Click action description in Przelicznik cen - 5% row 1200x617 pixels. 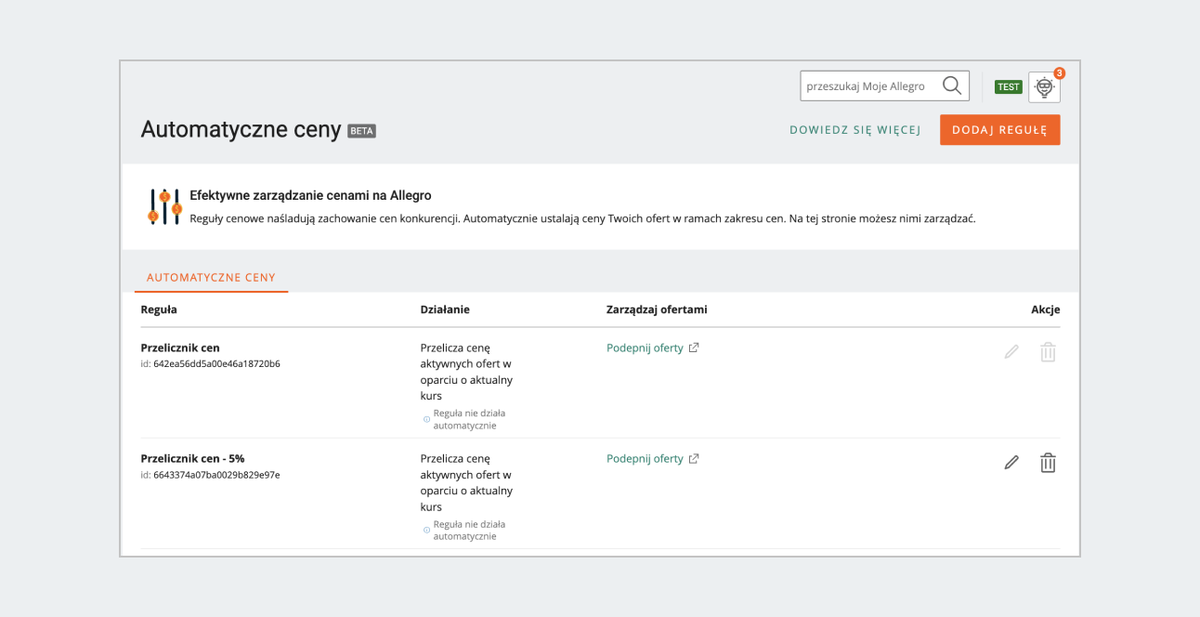coord(467,483)
